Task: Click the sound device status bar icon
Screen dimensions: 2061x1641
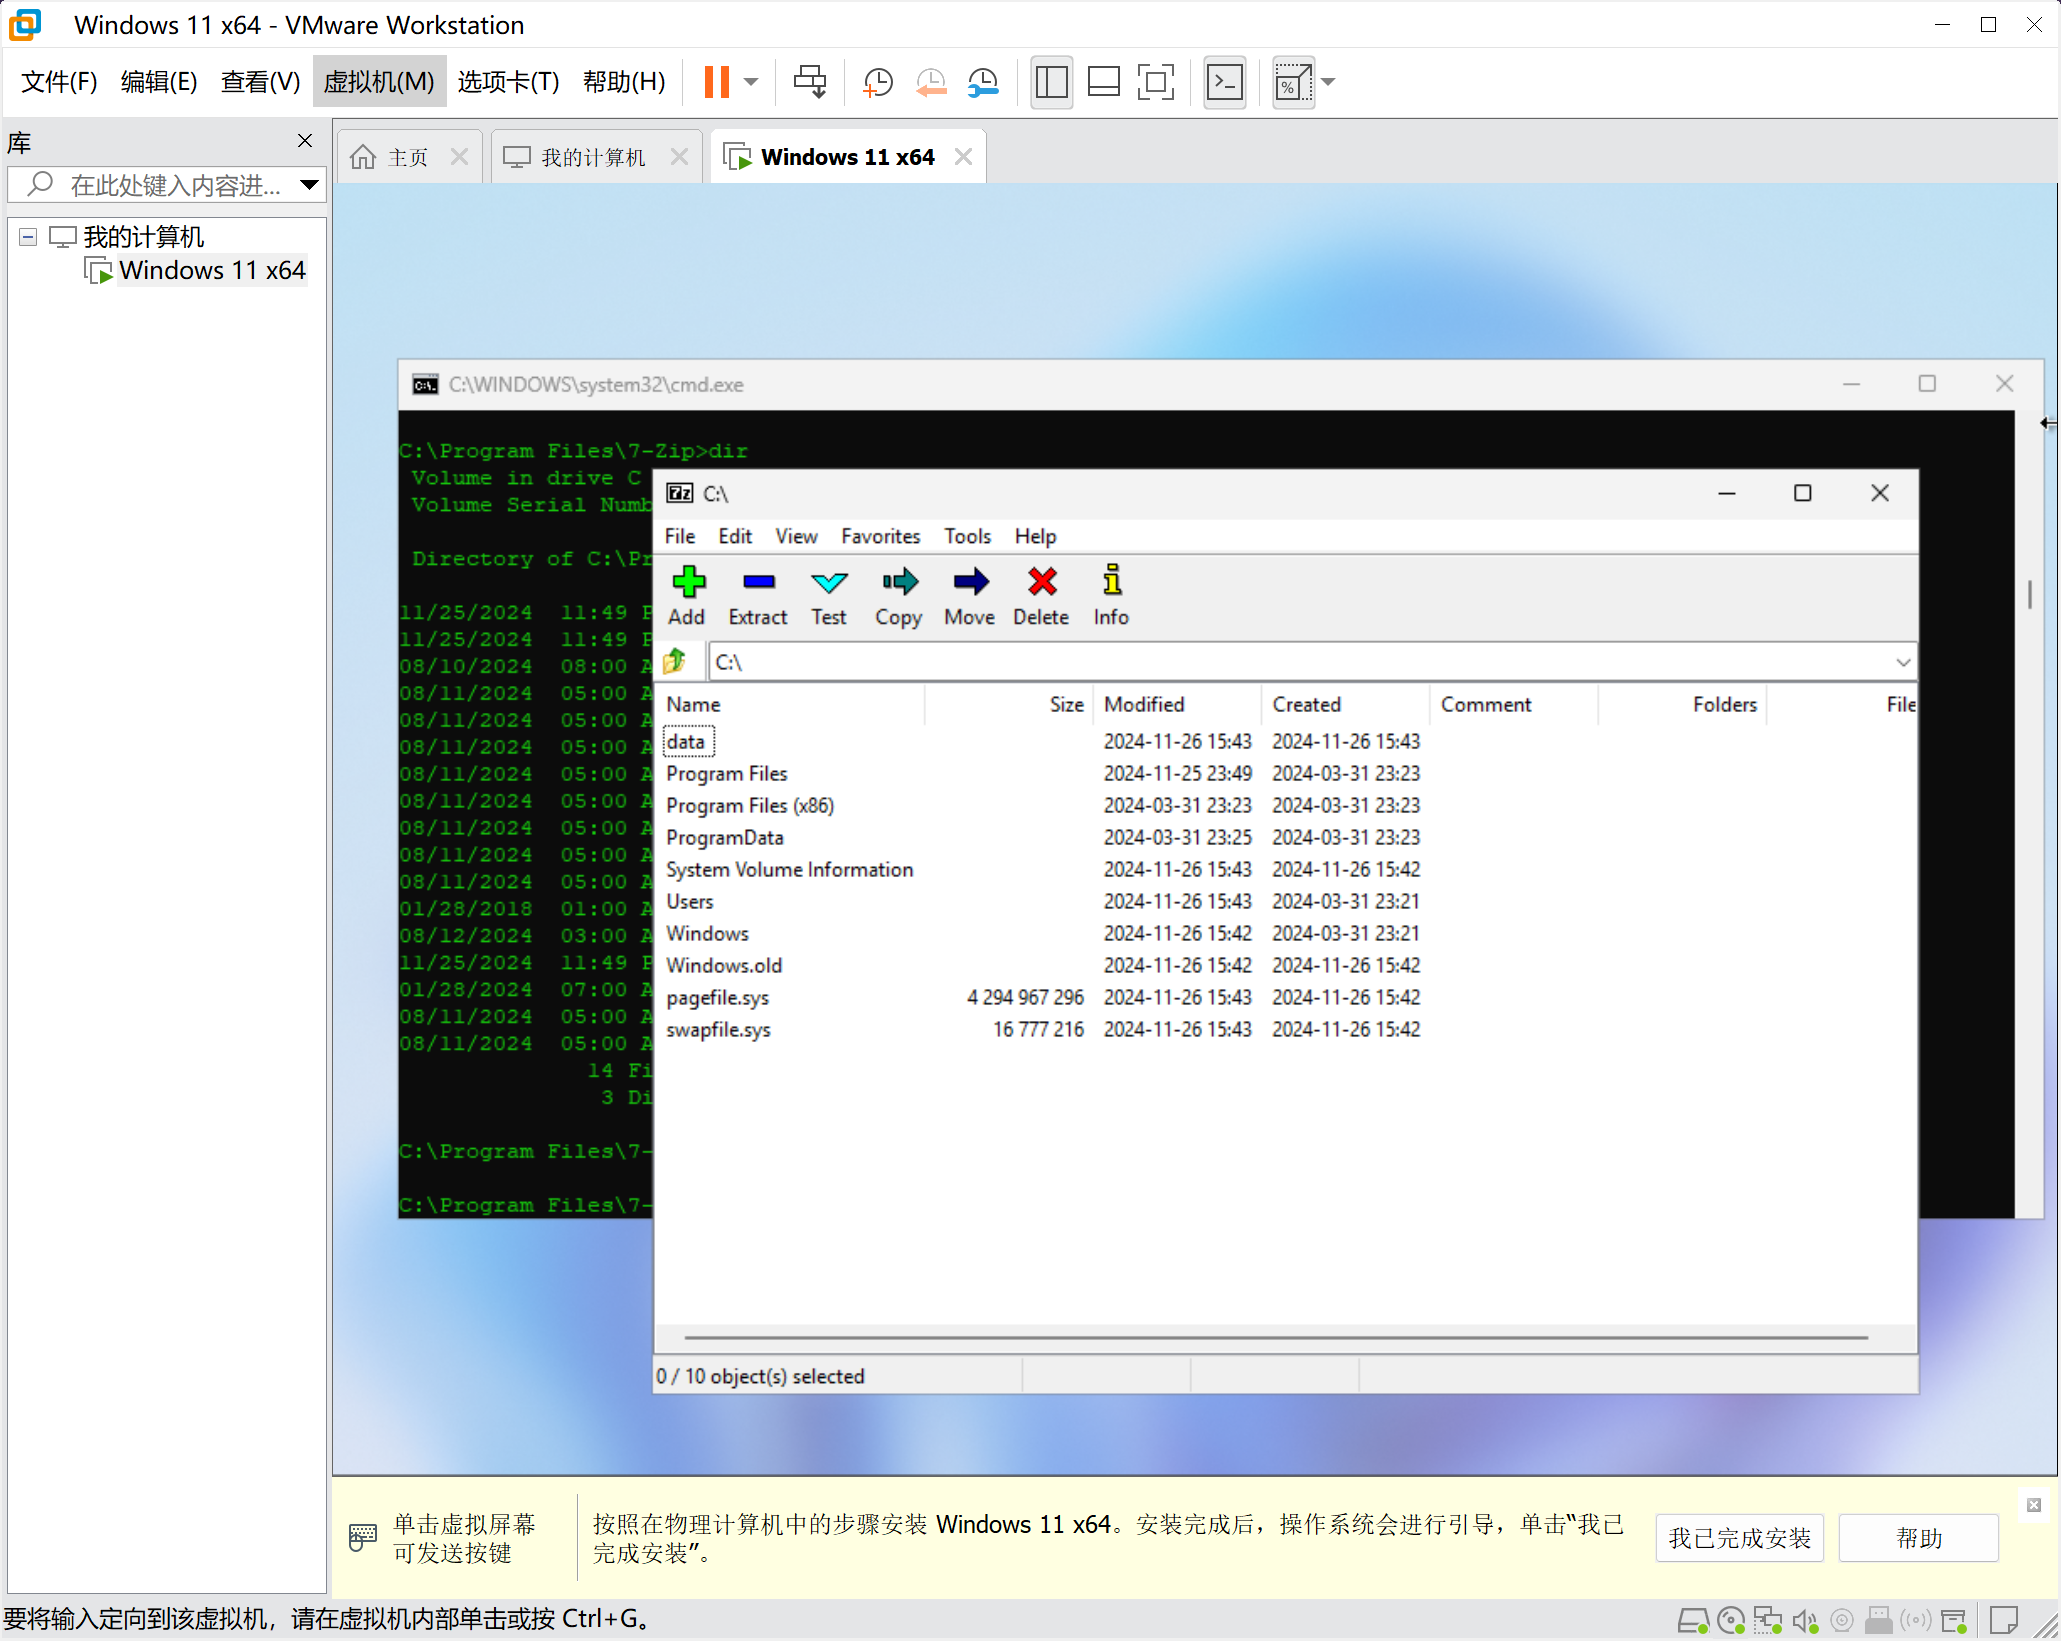Action: [1805, 1621]
